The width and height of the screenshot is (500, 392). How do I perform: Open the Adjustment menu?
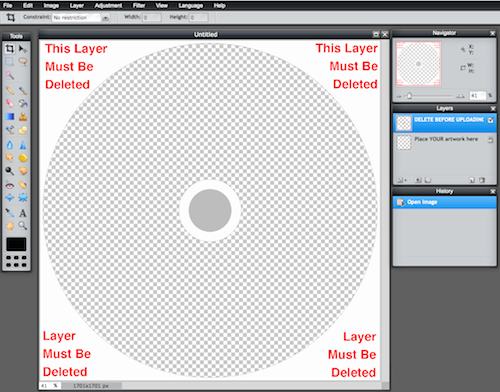108,5
